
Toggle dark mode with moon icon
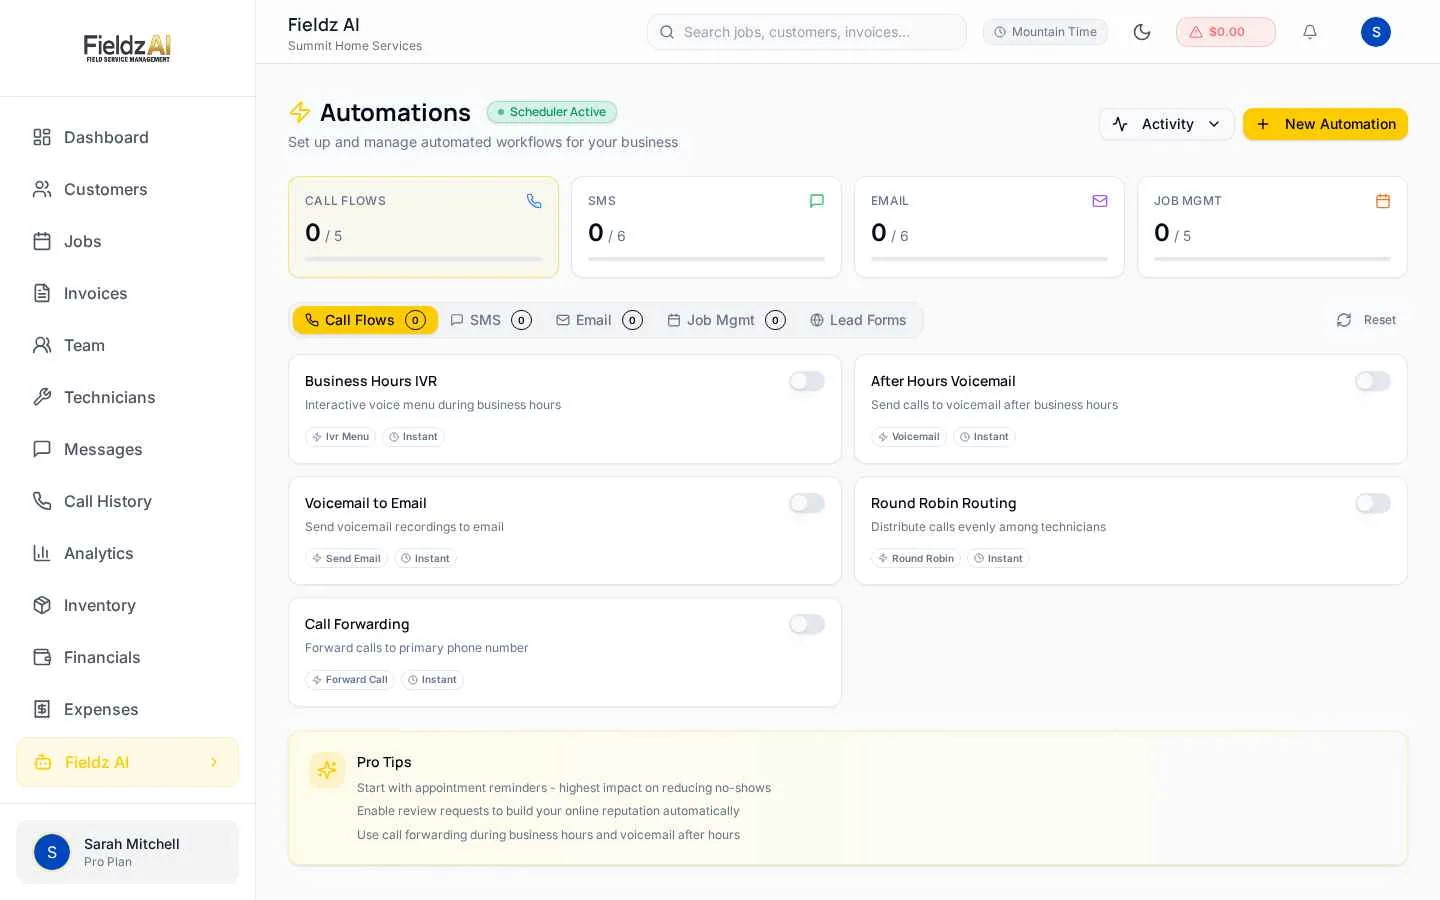1142,32
